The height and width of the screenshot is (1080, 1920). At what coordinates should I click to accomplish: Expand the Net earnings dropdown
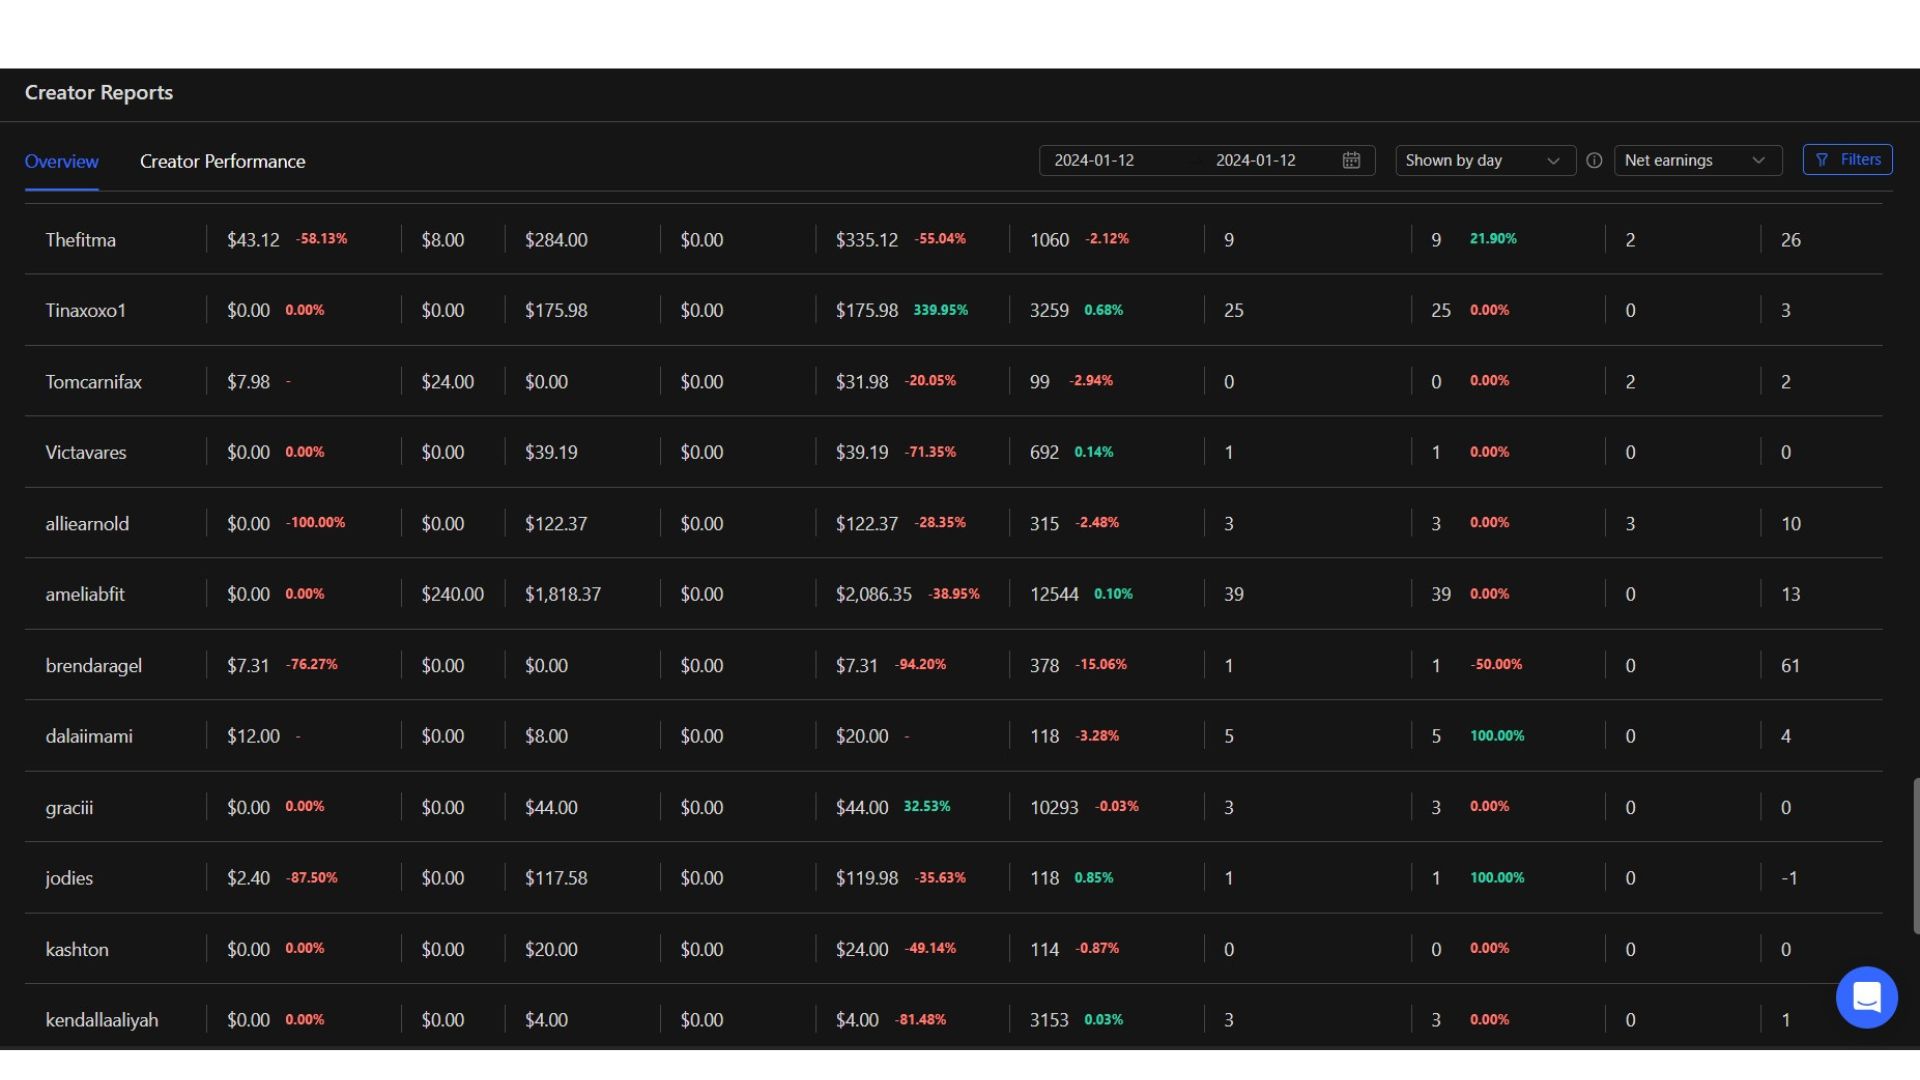click(x=1697, y=160)
